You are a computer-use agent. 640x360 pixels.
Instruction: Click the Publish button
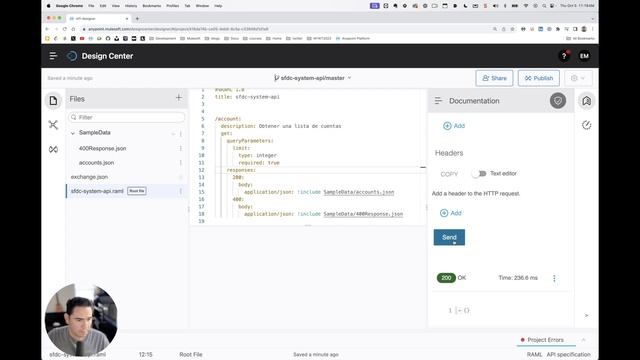click(539, 78)
